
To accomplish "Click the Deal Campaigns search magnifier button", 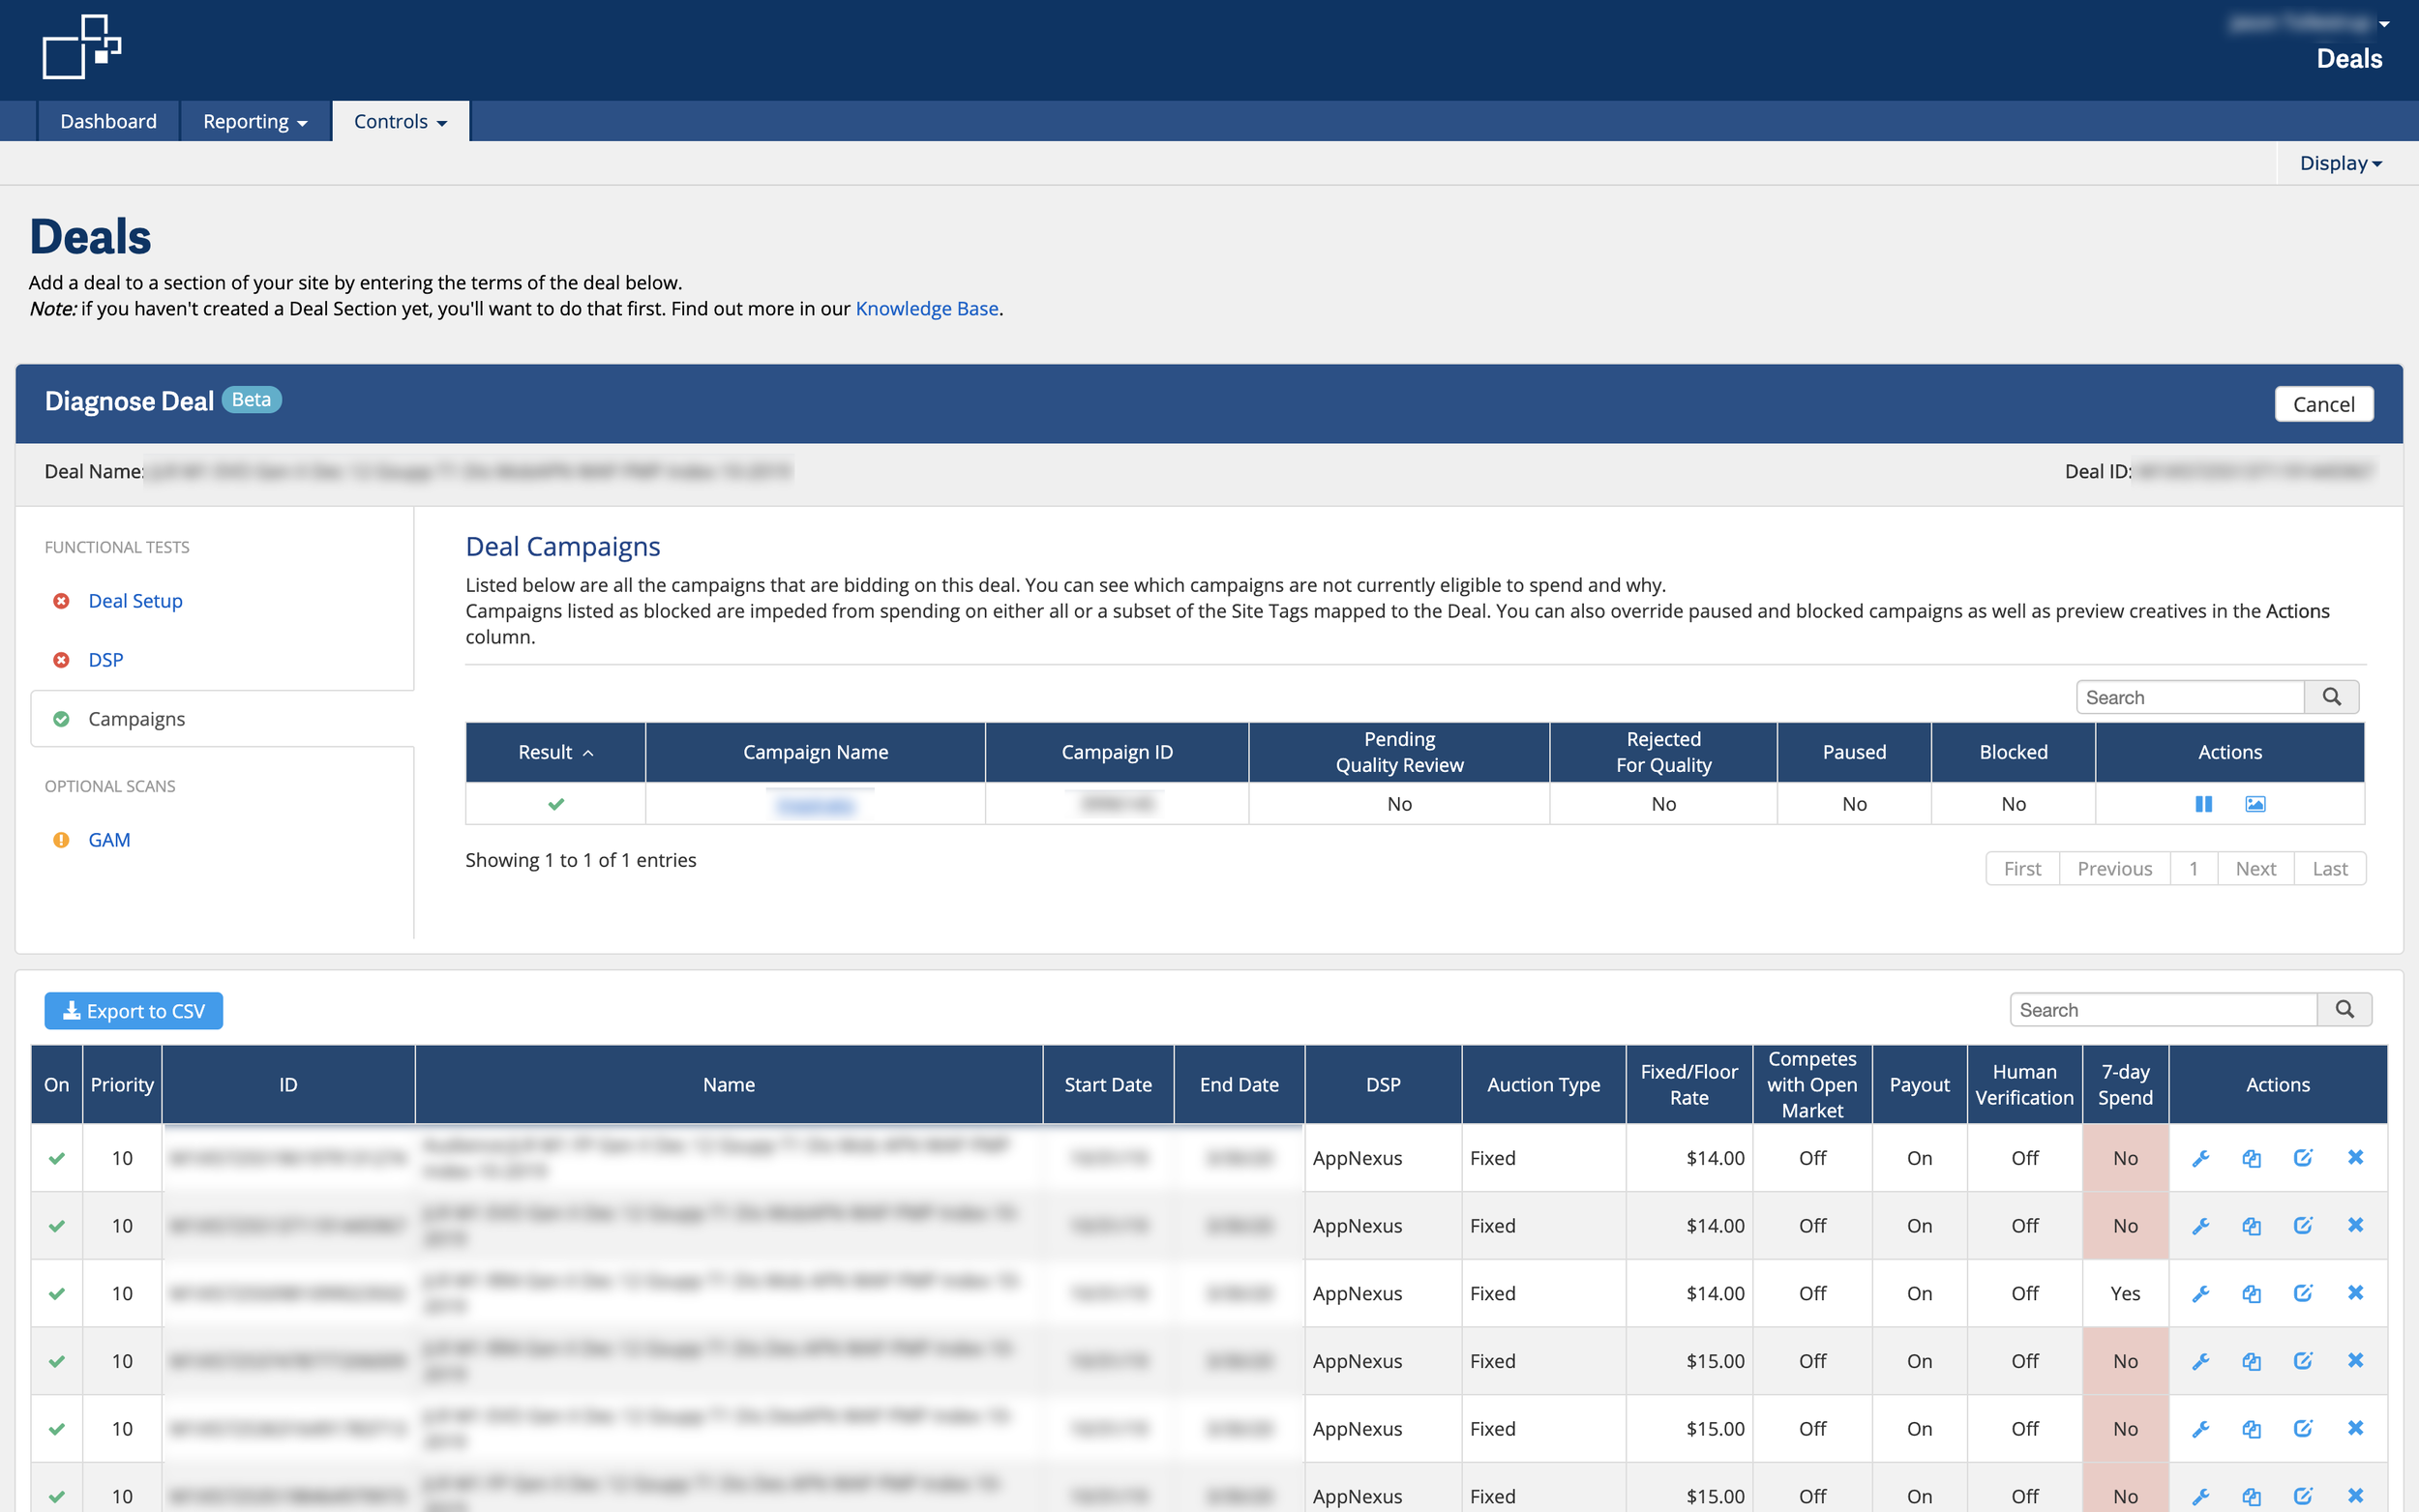I will (2331, 697).
